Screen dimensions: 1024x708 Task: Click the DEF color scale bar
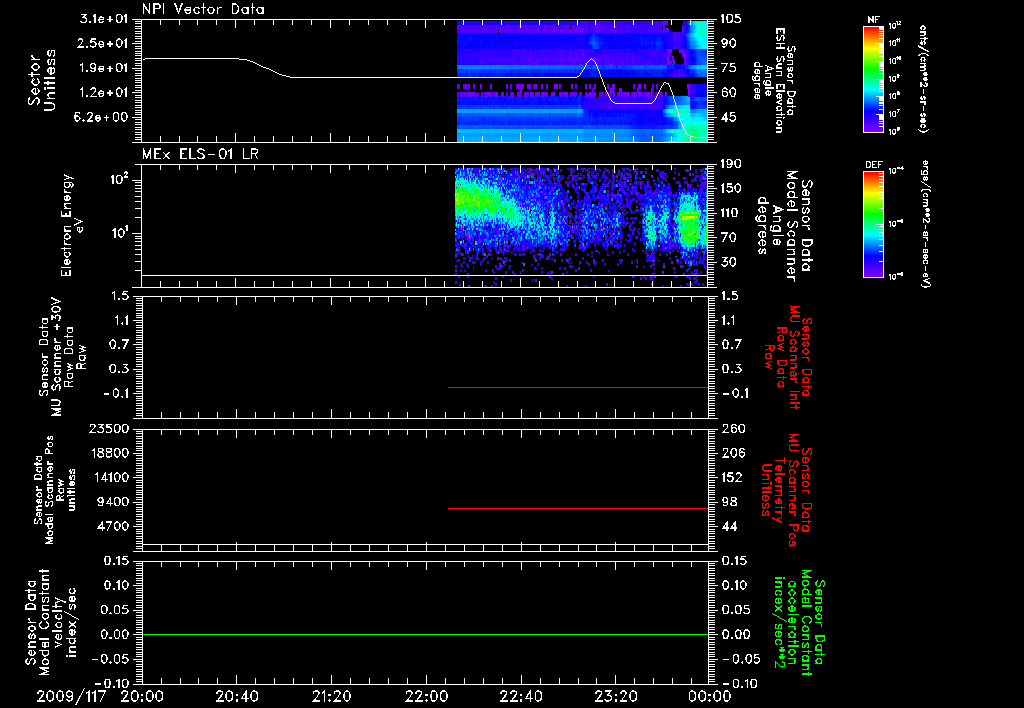[x=873, y=224]
